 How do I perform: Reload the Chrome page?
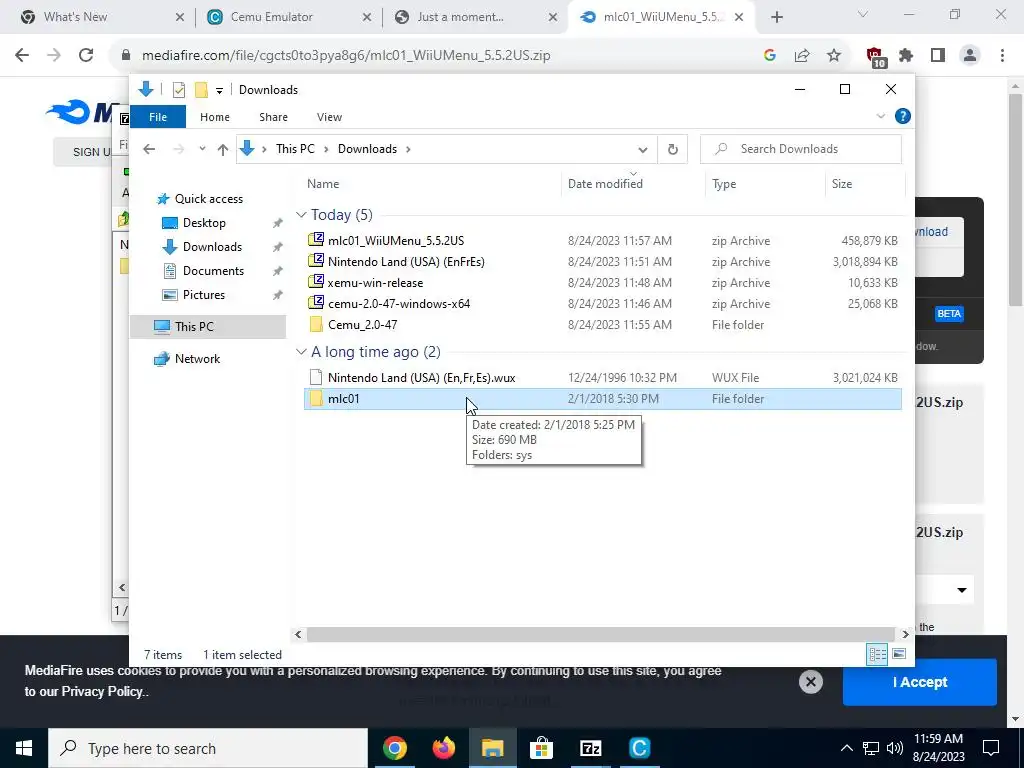point(86,55)
